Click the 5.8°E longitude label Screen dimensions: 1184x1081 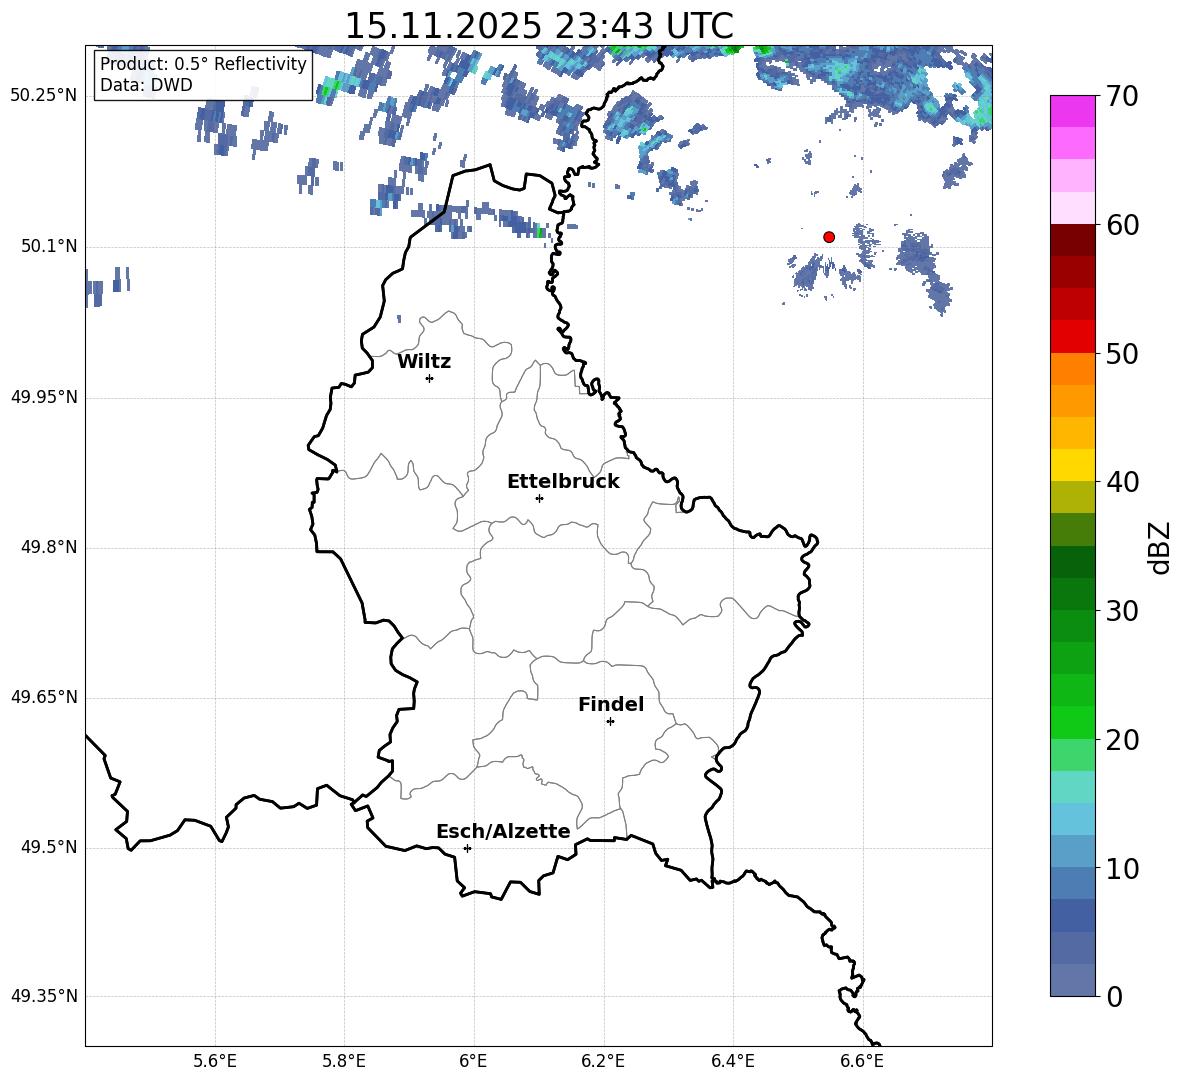coord(344,1061)
